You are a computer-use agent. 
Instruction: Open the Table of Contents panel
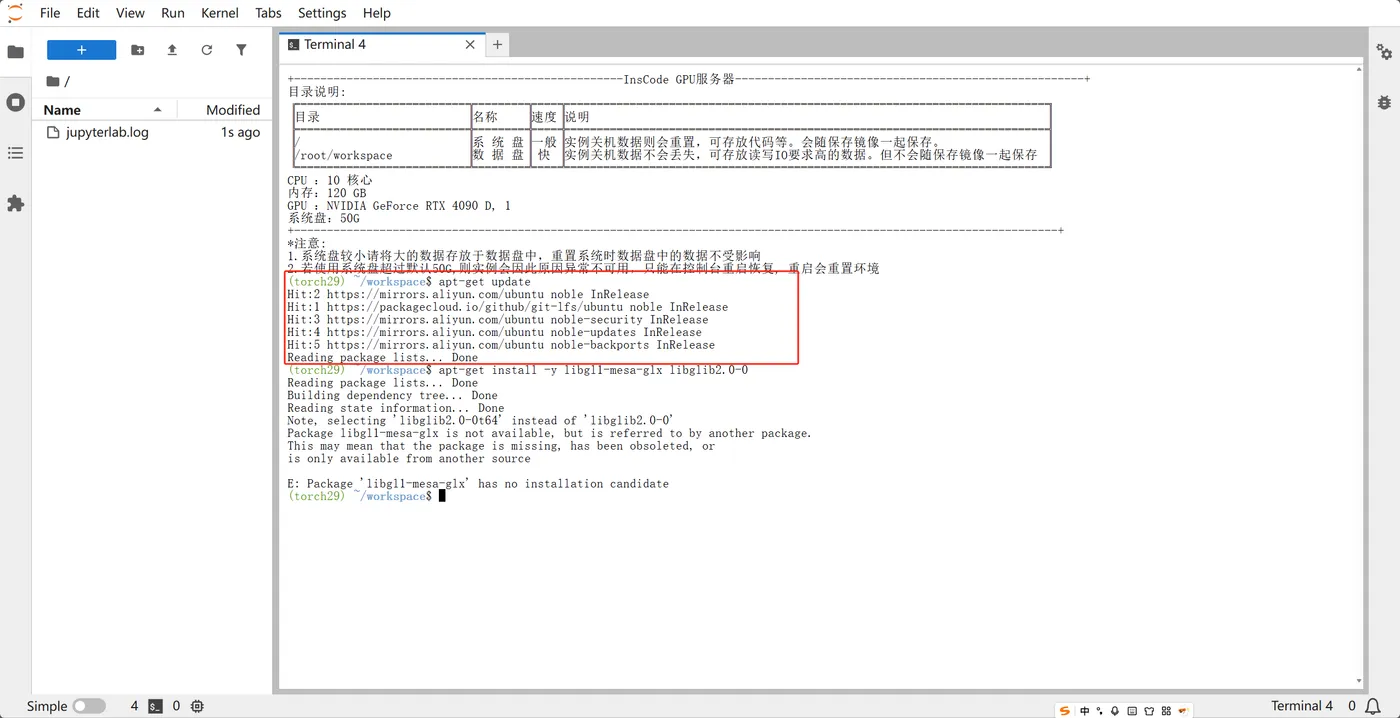coord(15,153)
